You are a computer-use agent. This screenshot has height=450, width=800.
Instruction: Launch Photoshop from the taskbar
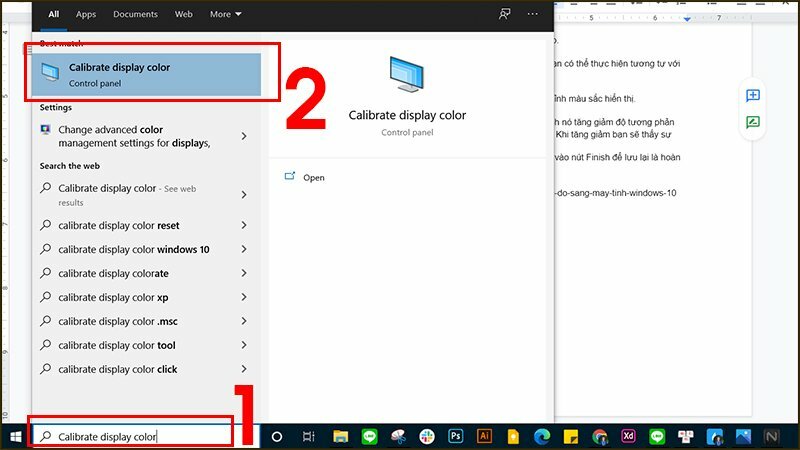click(x=456, y=437)
